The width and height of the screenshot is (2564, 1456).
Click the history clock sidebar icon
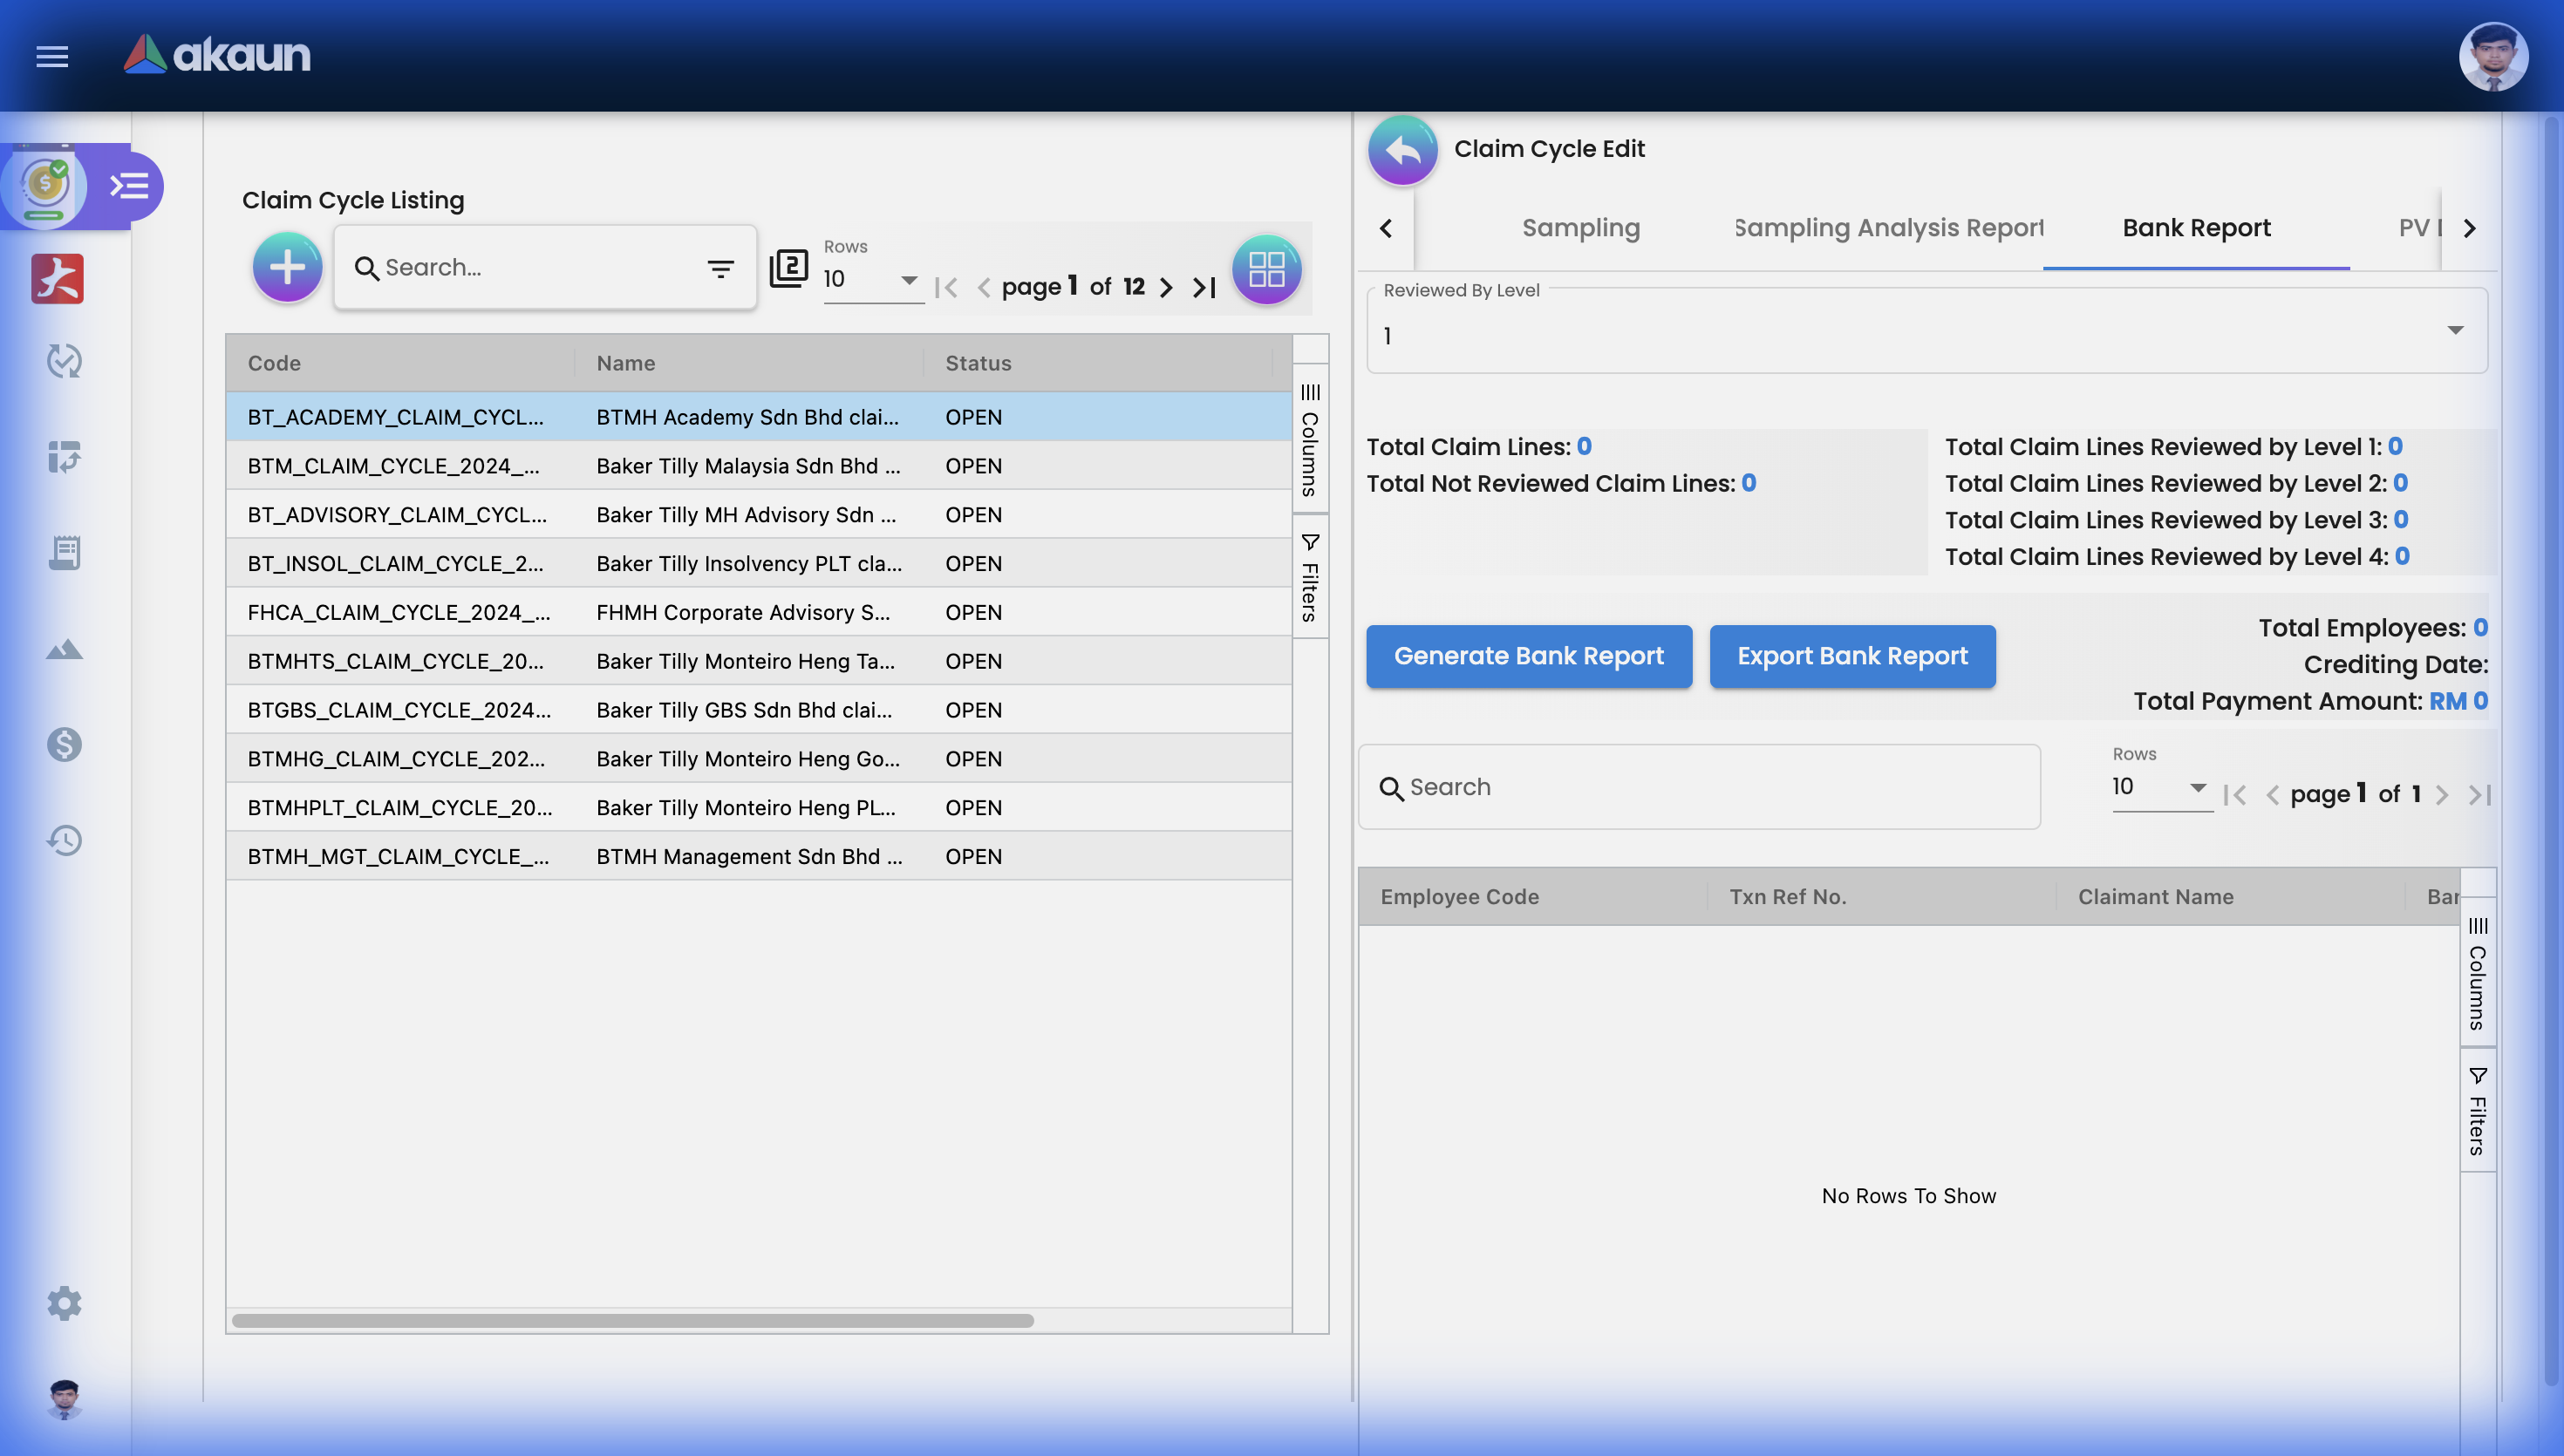click(x=64, y=840)
